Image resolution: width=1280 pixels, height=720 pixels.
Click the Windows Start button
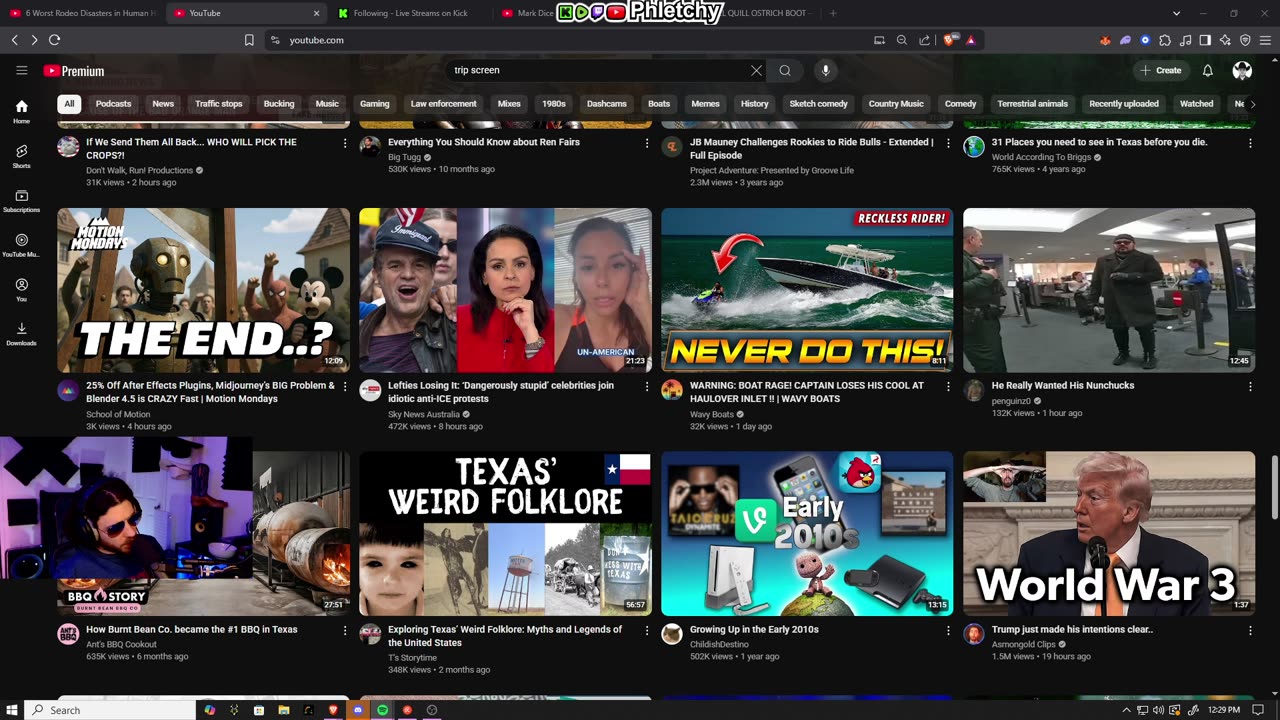pyautogui.click(x=12, y=710)
